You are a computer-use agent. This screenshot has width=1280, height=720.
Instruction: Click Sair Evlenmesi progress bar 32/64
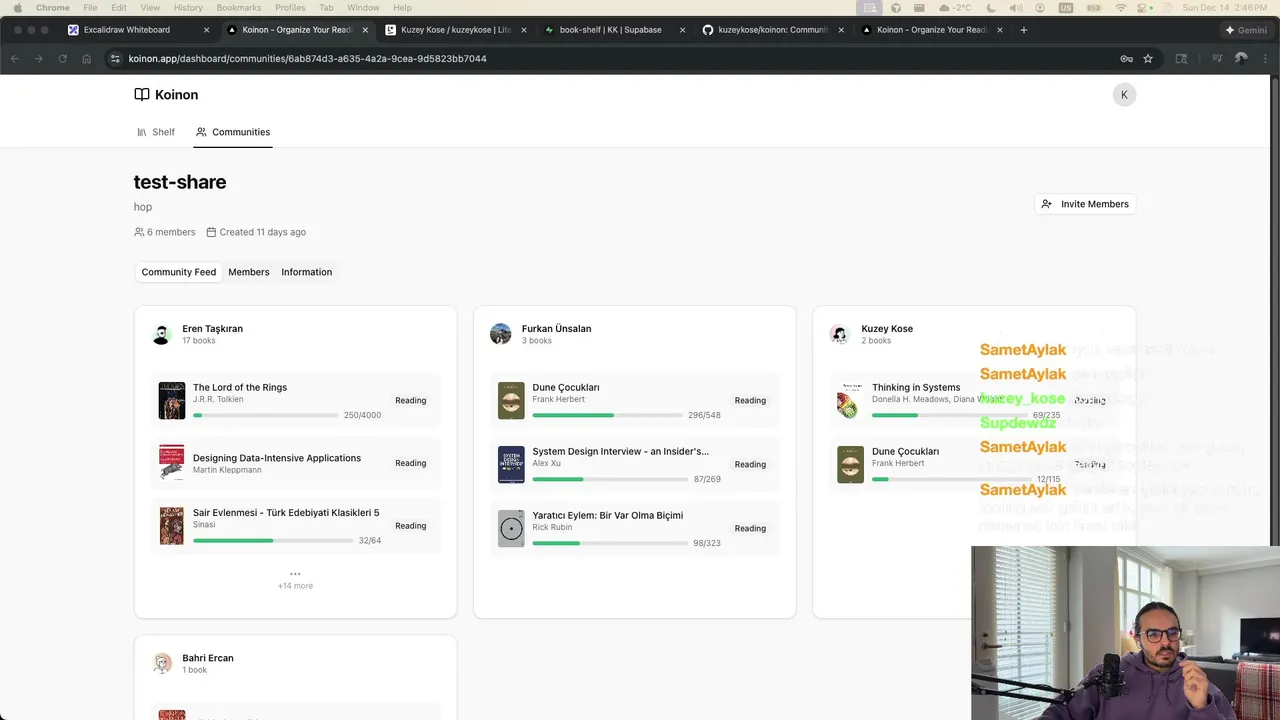pos(273,540)
